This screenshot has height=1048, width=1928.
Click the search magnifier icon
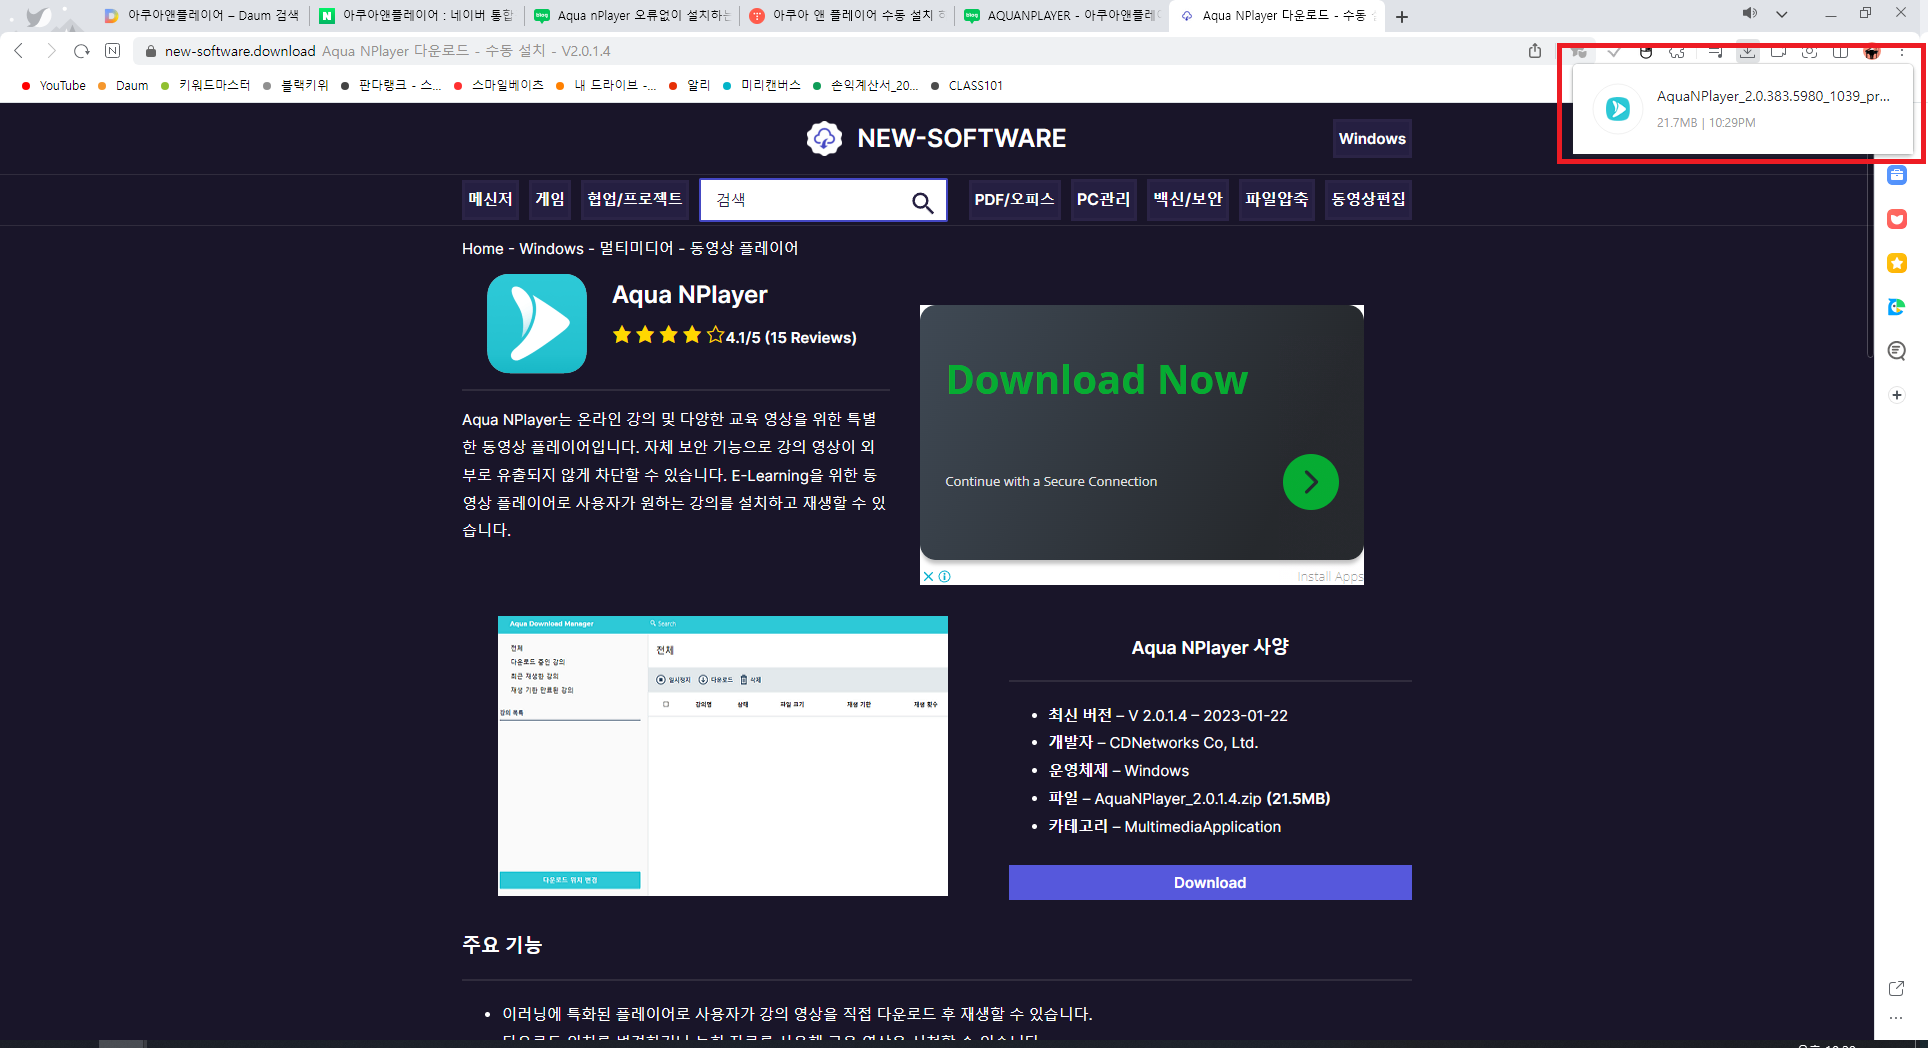click(922, 203)
